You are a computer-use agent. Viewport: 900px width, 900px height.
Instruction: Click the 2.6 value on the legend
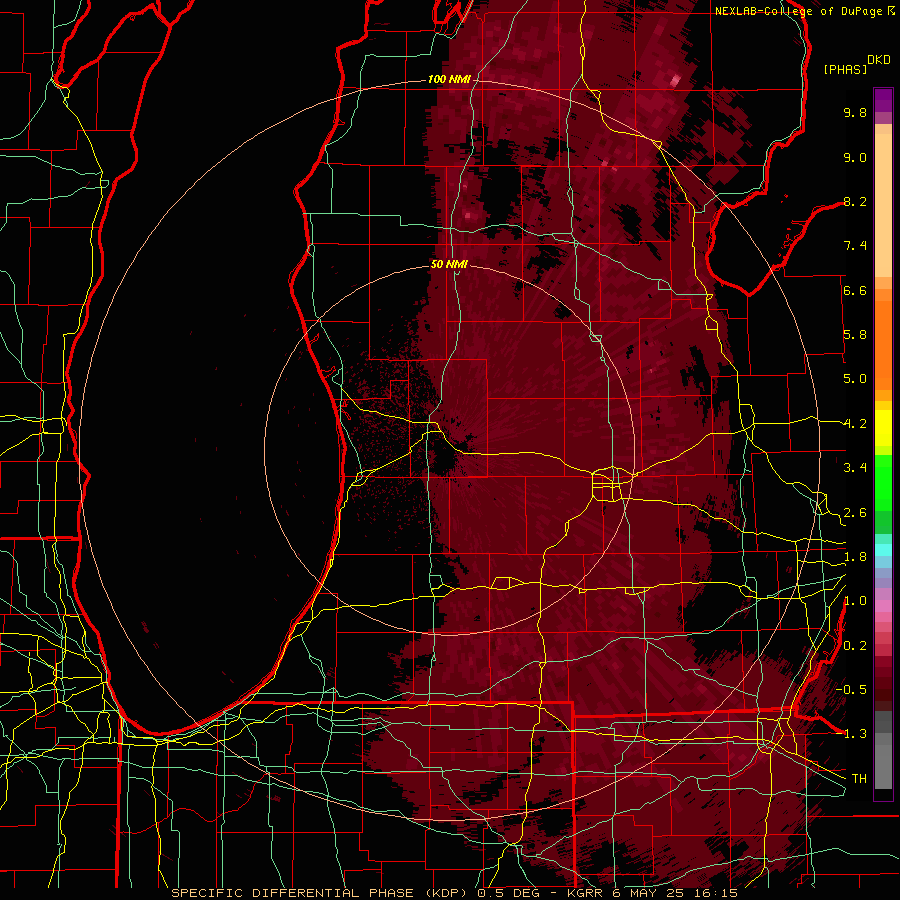tap(855, 513)
